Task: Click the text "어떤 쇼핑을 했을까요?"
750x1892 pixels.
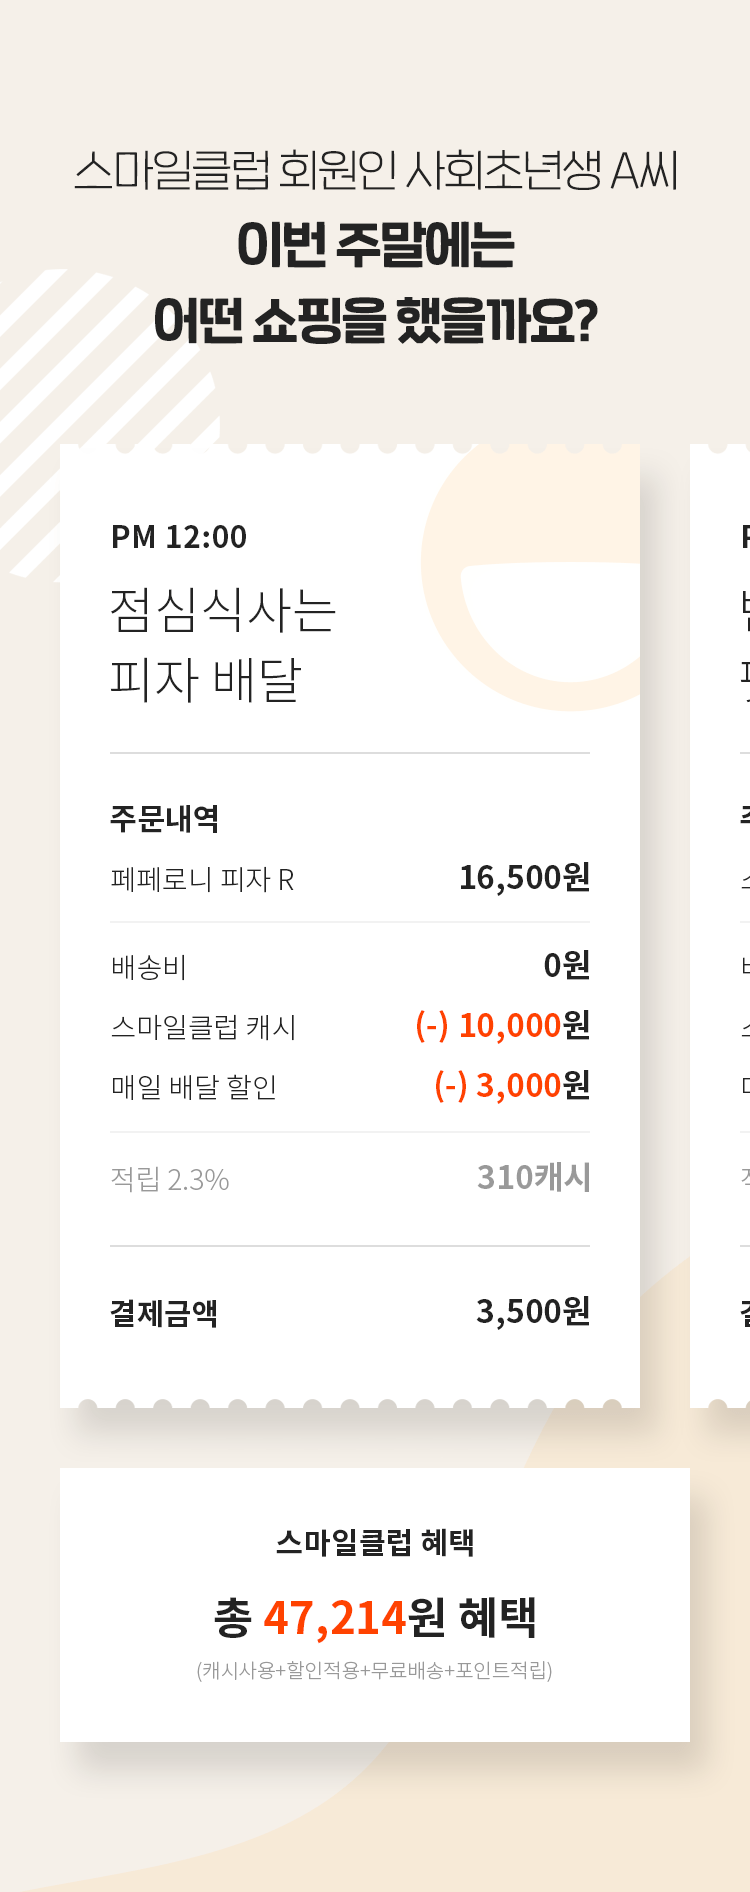Action: click(x=376, y=322)
